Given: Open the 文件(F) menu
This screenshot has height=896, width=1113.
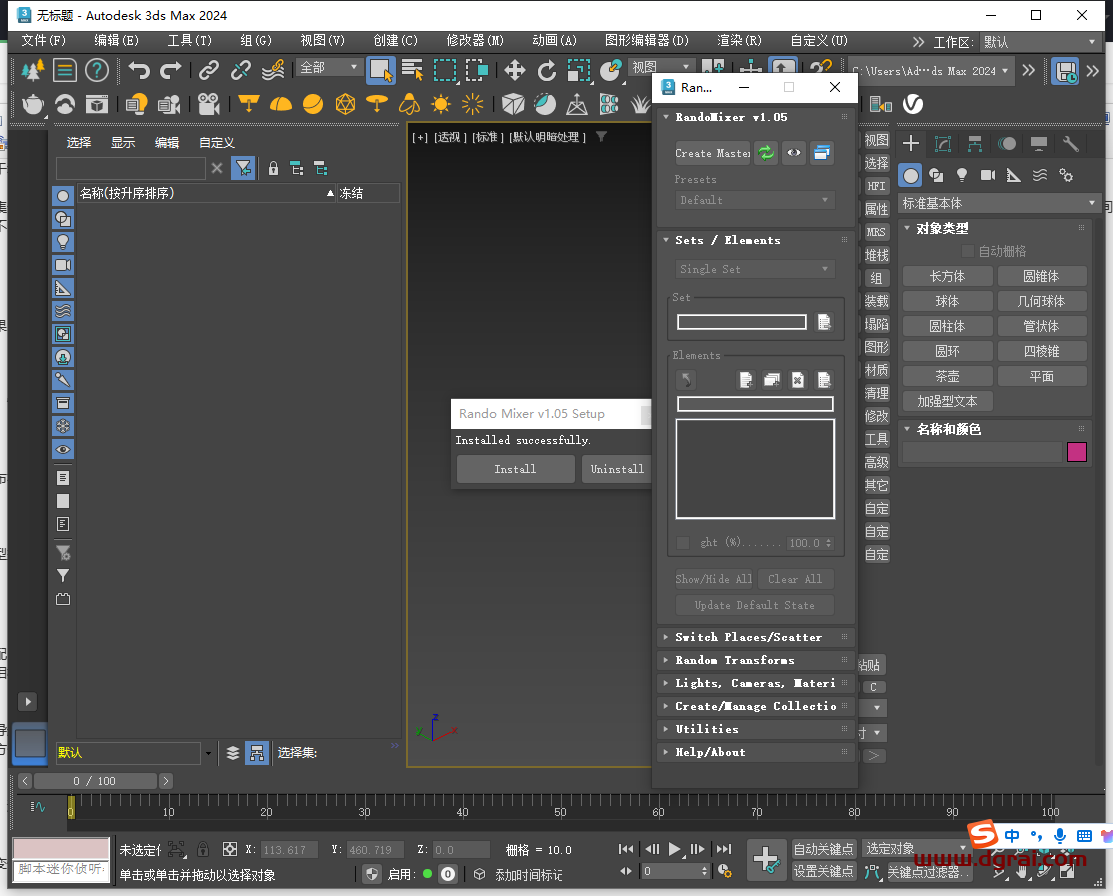Looking at the screenshot, I should click(43, 40).
